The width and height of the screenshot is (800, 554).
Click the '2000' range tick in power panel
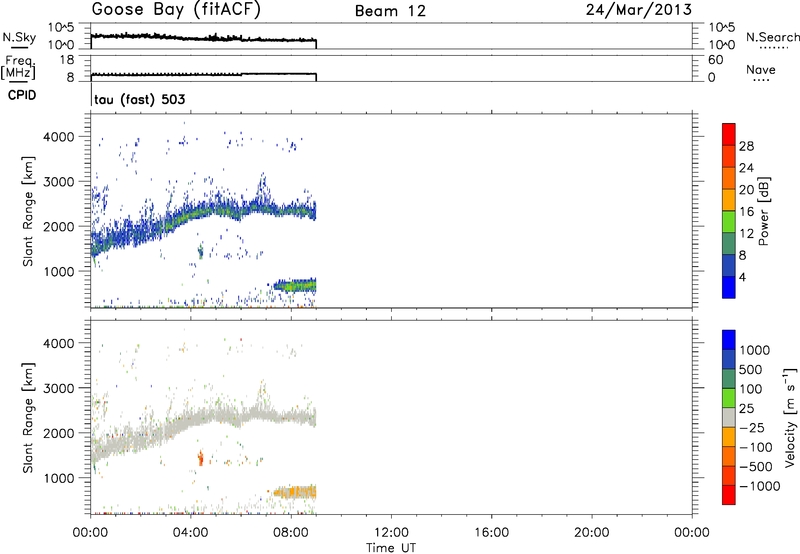(x=58, y=226)
